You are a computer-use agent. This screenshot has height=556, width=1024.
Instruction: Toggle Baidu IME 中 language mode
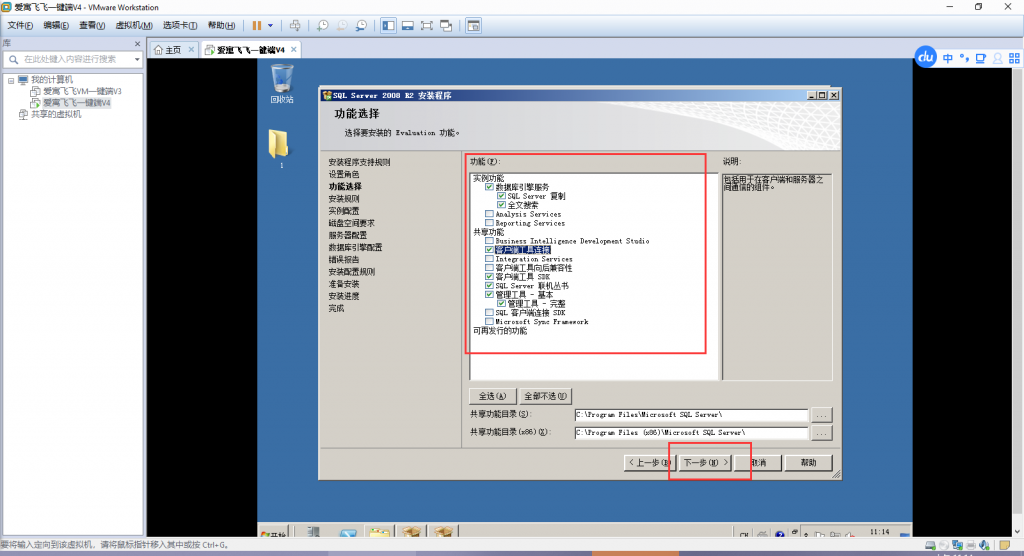948,58
